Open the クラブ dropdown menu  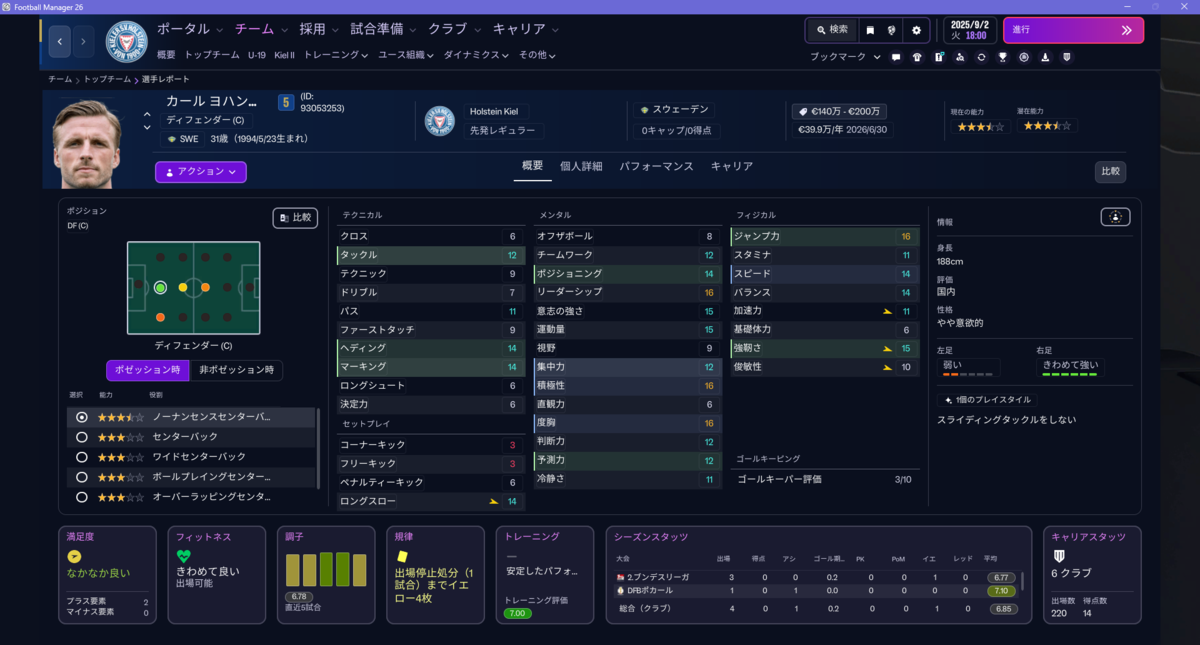pos(454,29)
